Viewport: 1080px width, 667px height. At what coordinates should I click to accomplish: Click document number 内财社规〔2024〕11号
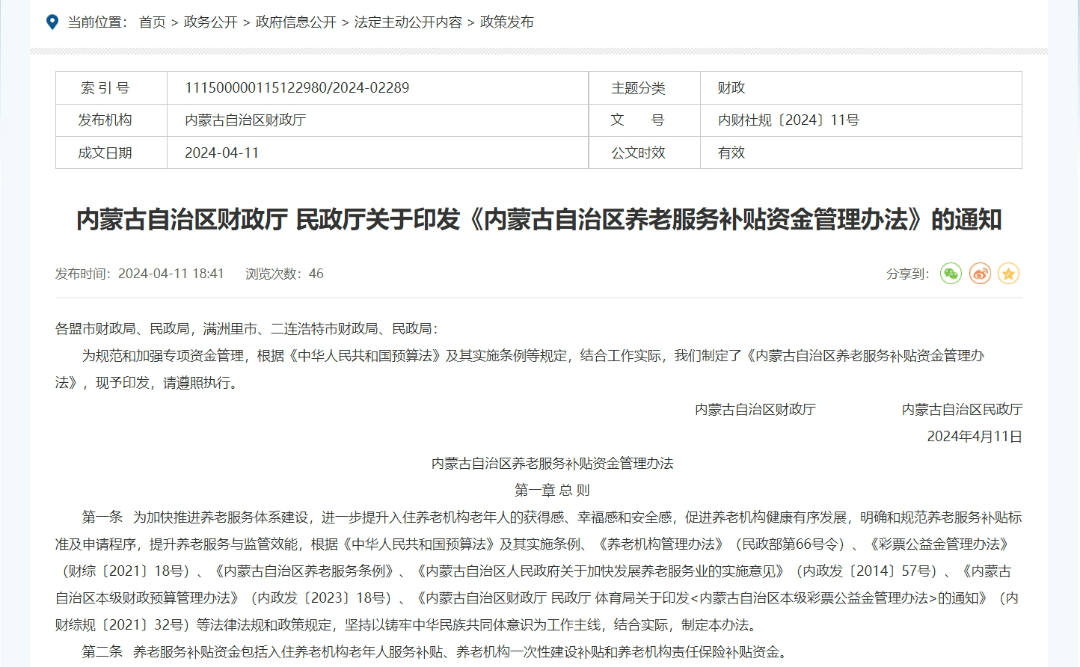click(x=789, y=120)
